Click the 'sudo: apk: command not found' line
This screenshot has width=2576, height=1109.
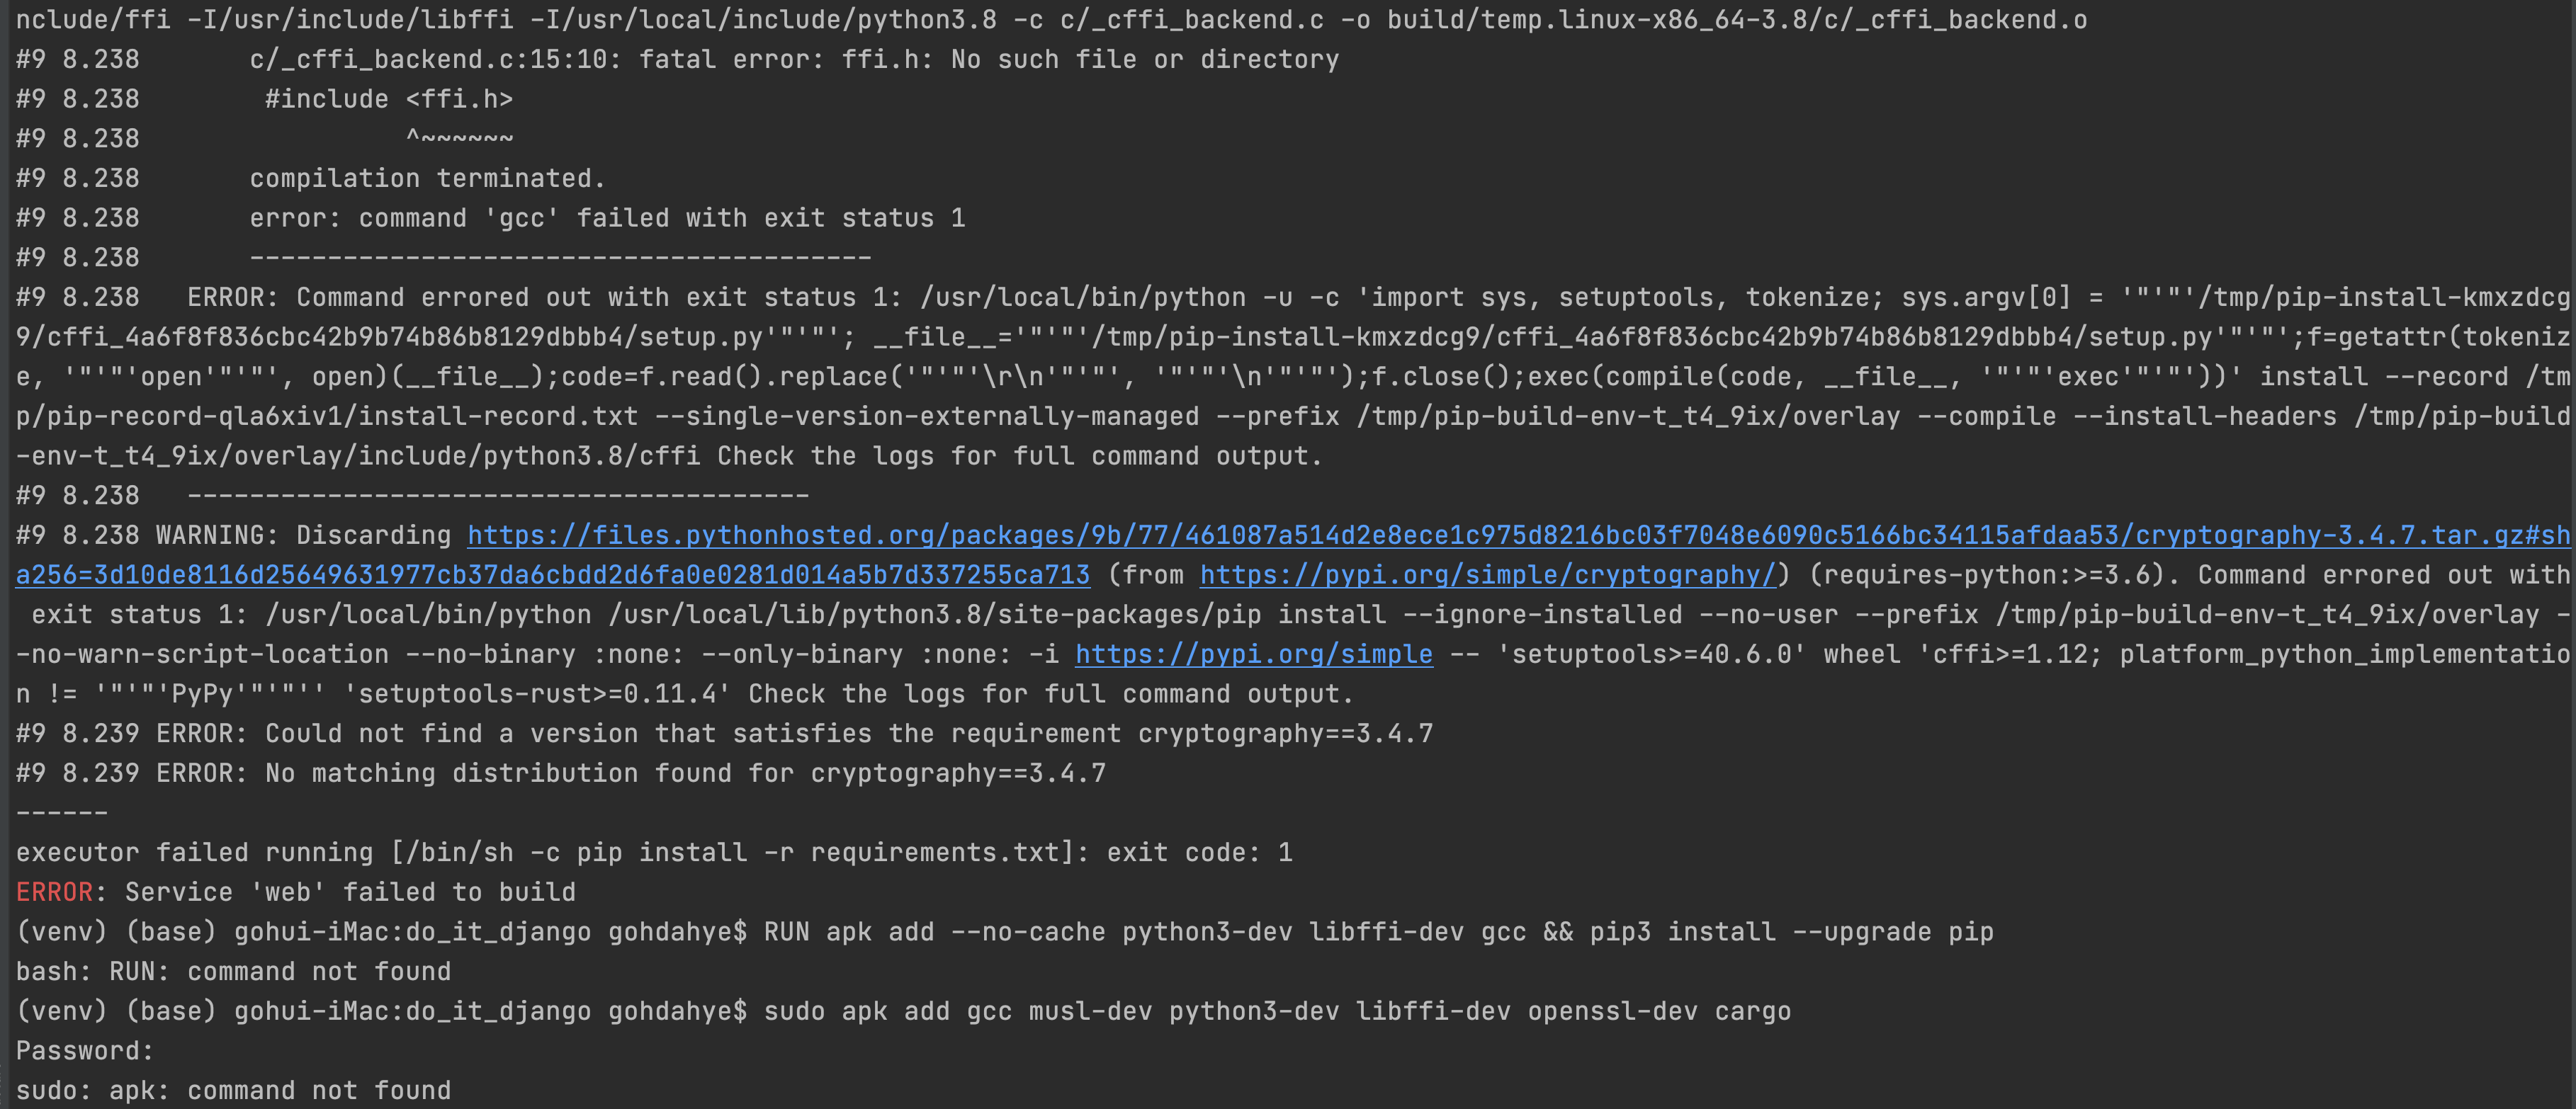pyautogui.click(x=233, y=1090)
